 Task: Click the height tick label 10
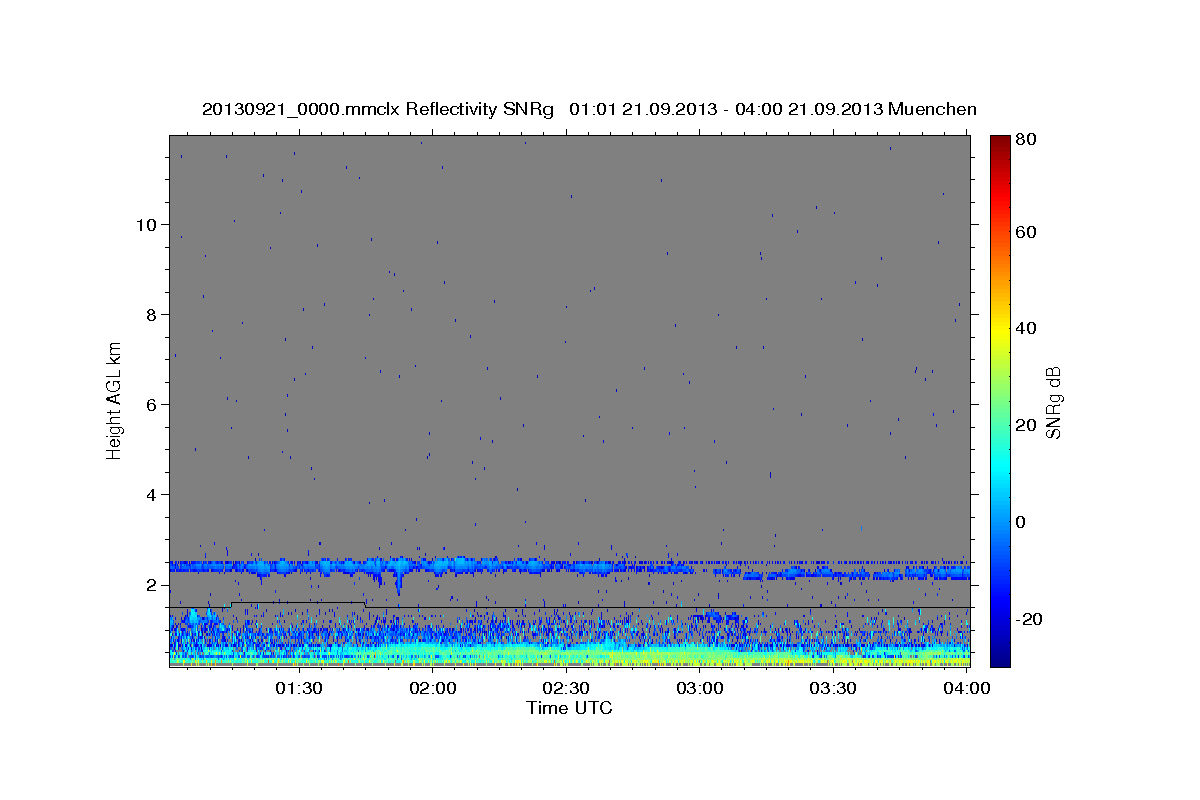point(145,224)
